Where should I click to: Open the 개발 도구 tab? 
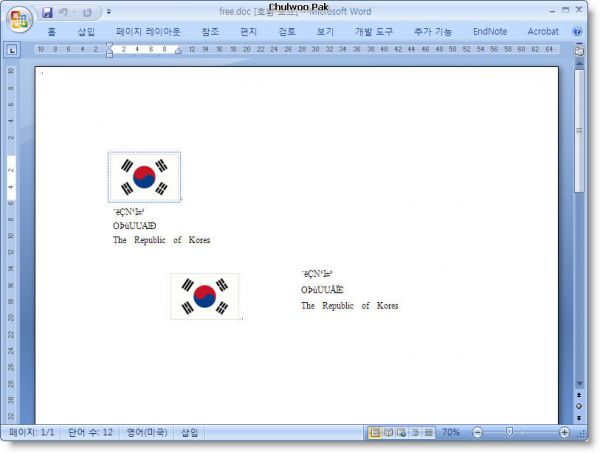[374, 32]
